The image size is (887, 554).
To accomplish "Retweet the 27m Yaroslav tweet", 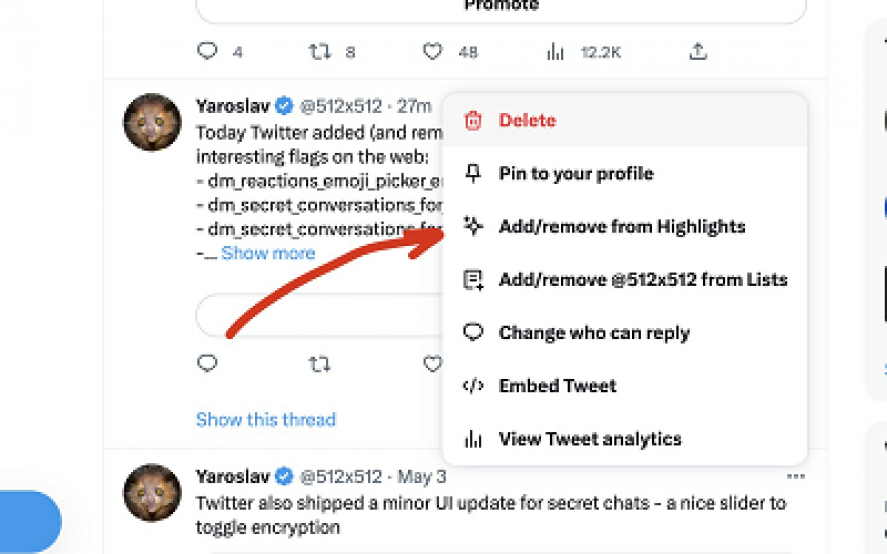I will pyautogui.click(x=320, y=364).
